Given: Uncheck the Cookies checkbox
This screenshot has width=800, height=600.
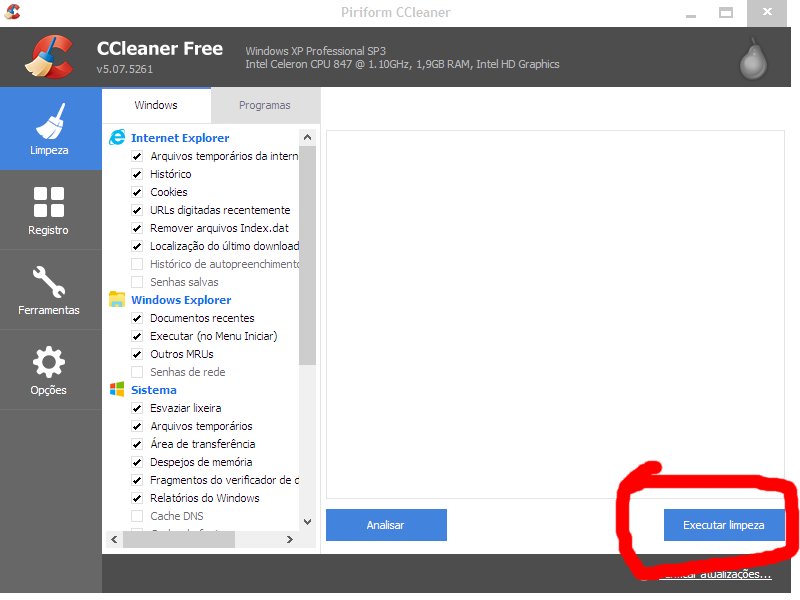Looking at the screenshot, I should click(137, 192).
